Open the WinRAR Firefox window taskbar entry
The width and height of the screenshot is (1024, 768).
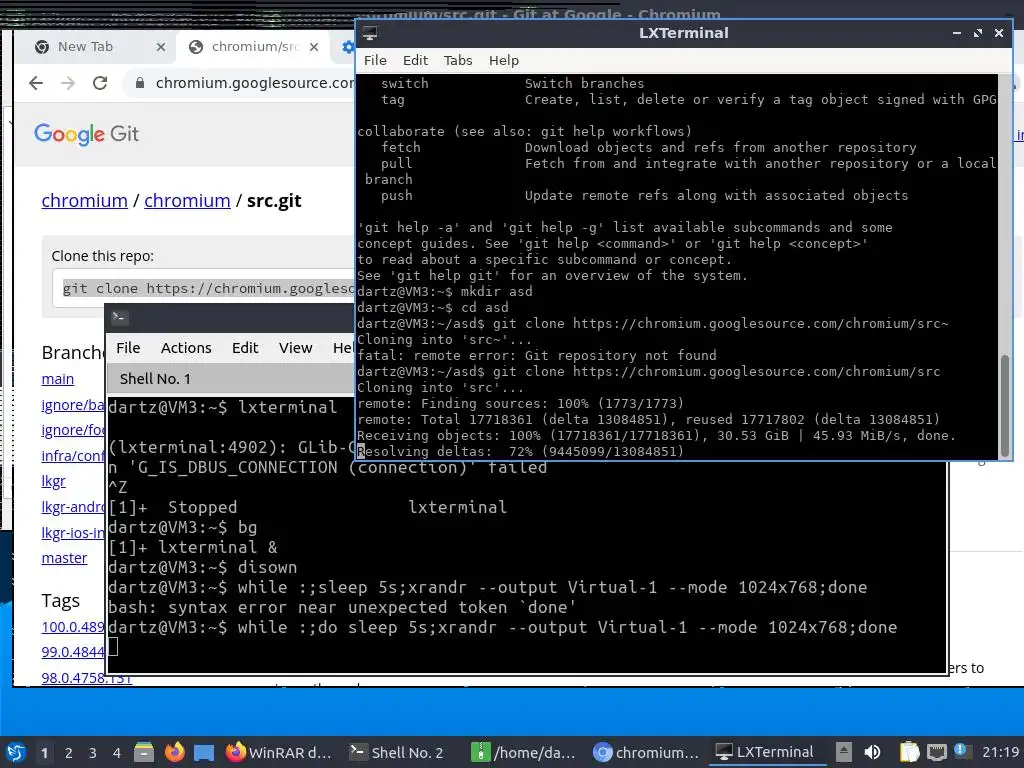click(279, 752)
